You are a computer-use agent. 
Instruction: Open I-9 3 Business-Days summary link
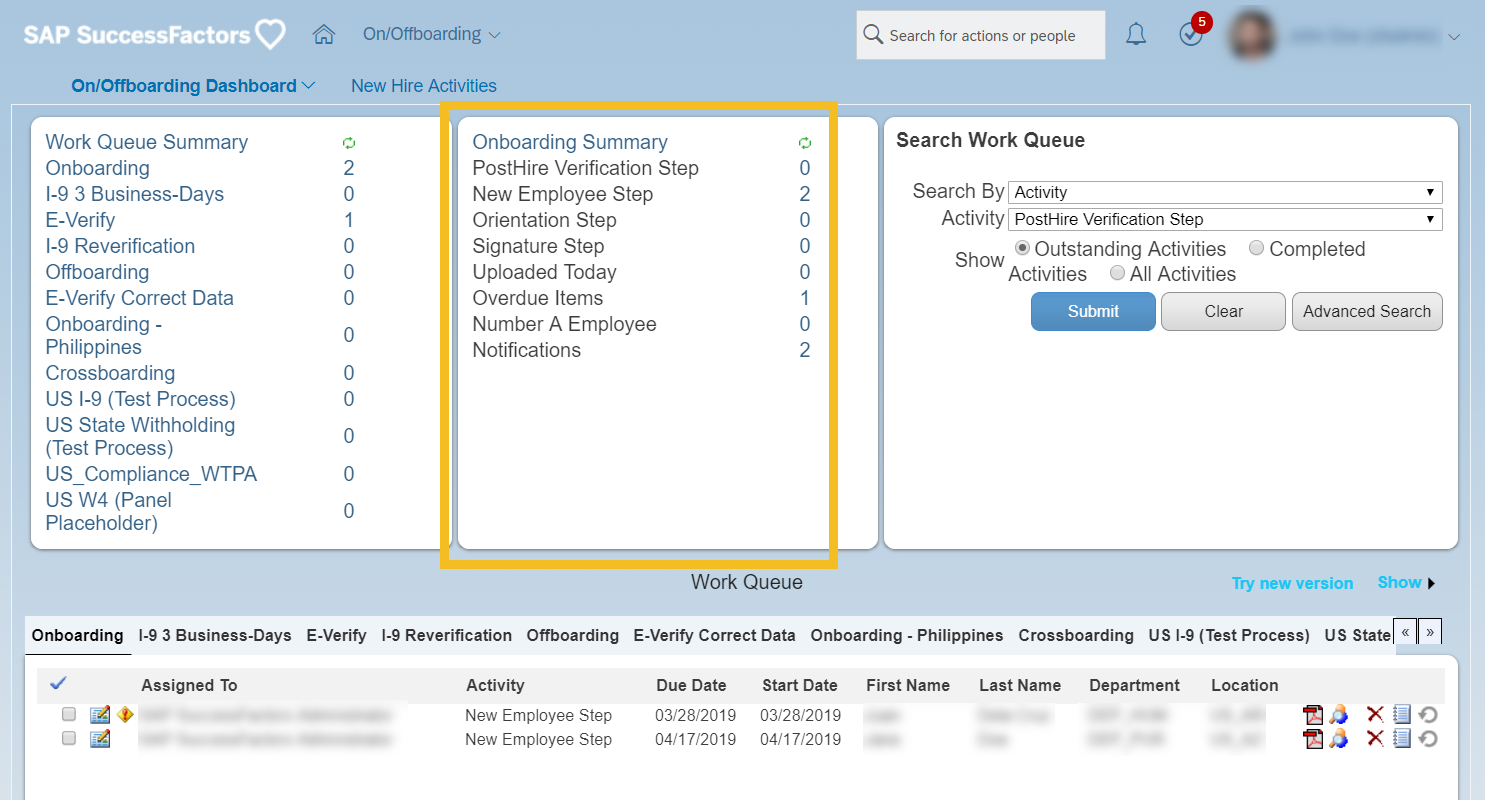pyautogui.click(x=135, y=194)
